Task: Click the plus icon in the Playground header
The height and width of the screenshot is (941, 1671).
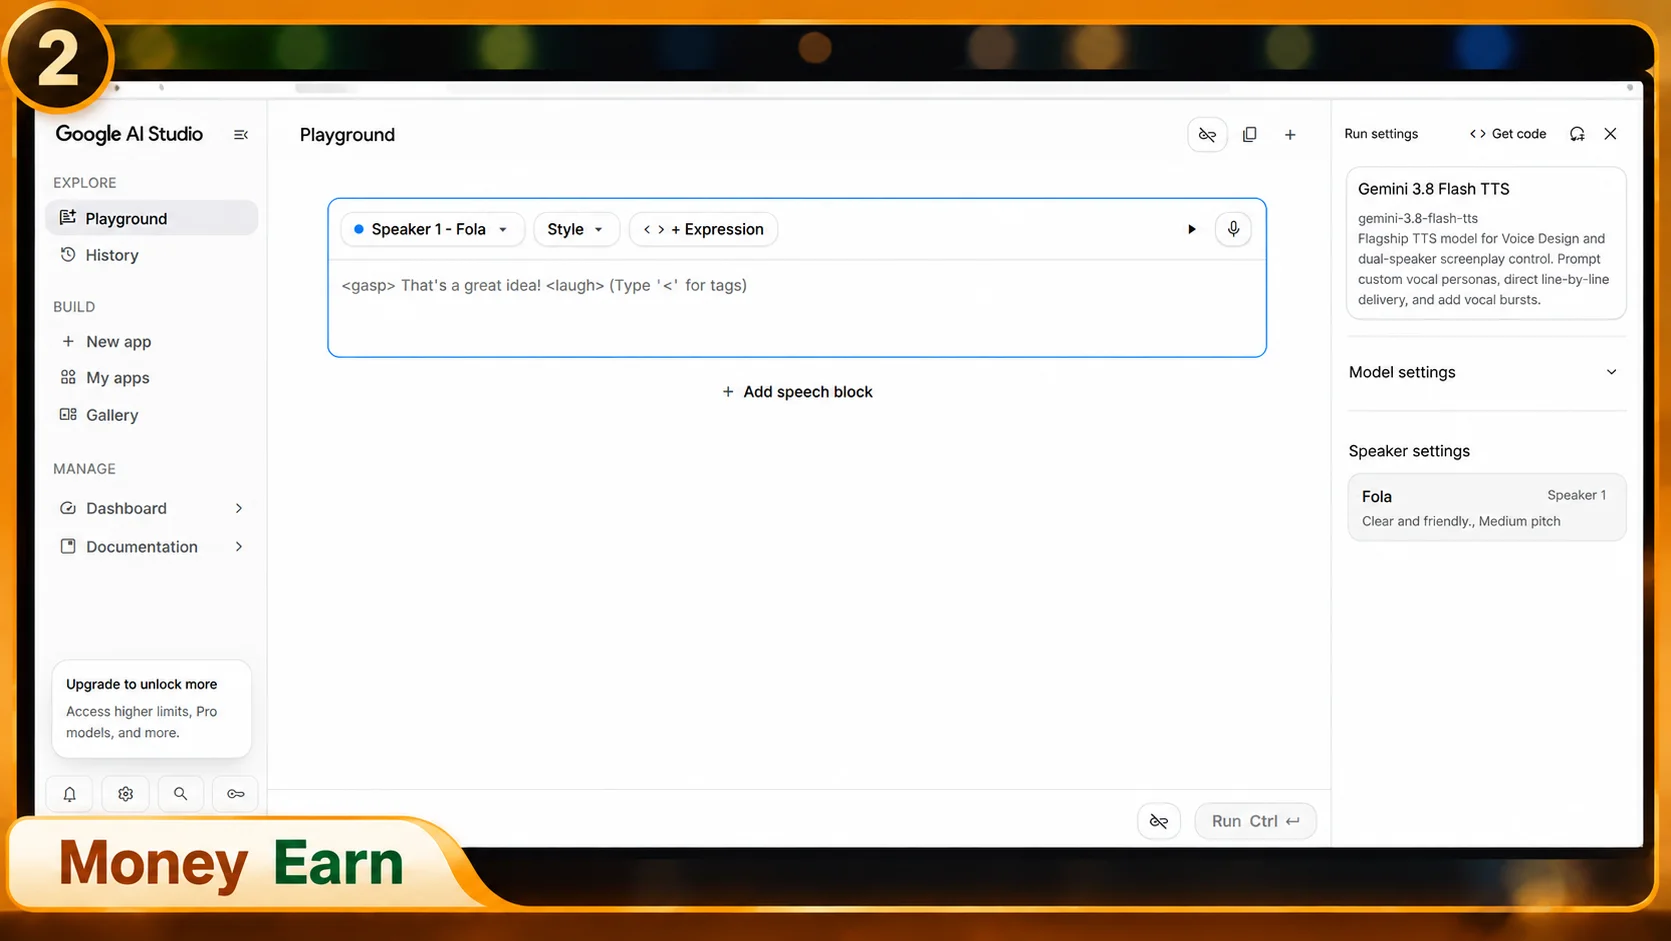Action: [1290, 135]
